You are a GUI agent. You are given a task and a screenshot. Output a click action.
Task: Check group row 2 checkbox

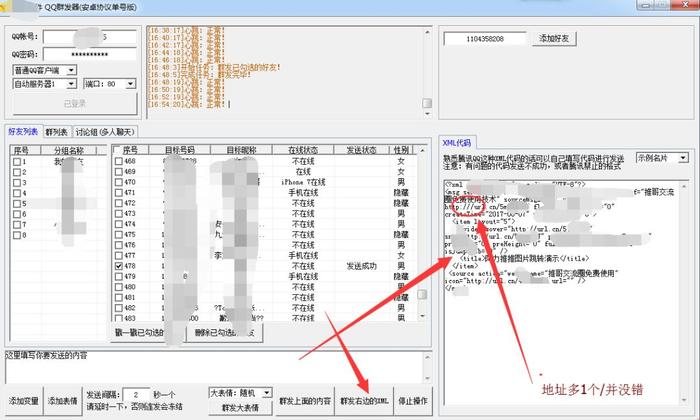click(17, 172)
